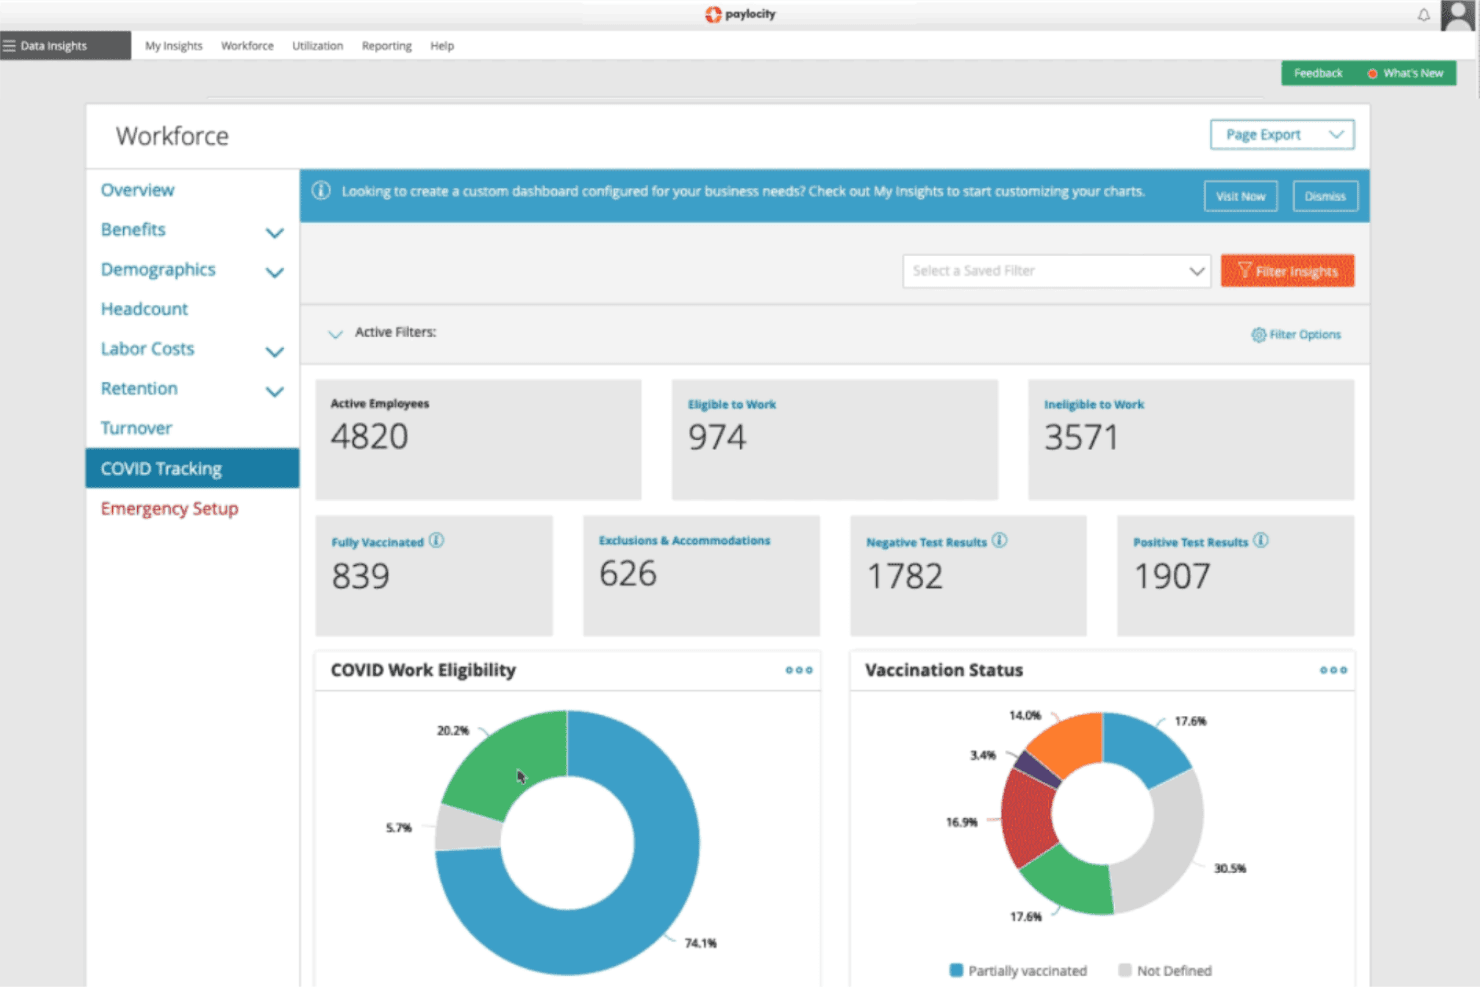Screen dimensions: 1480x987
Task: Open Vaccination Status chart options ellipsis
Action: coord(1333,670)
